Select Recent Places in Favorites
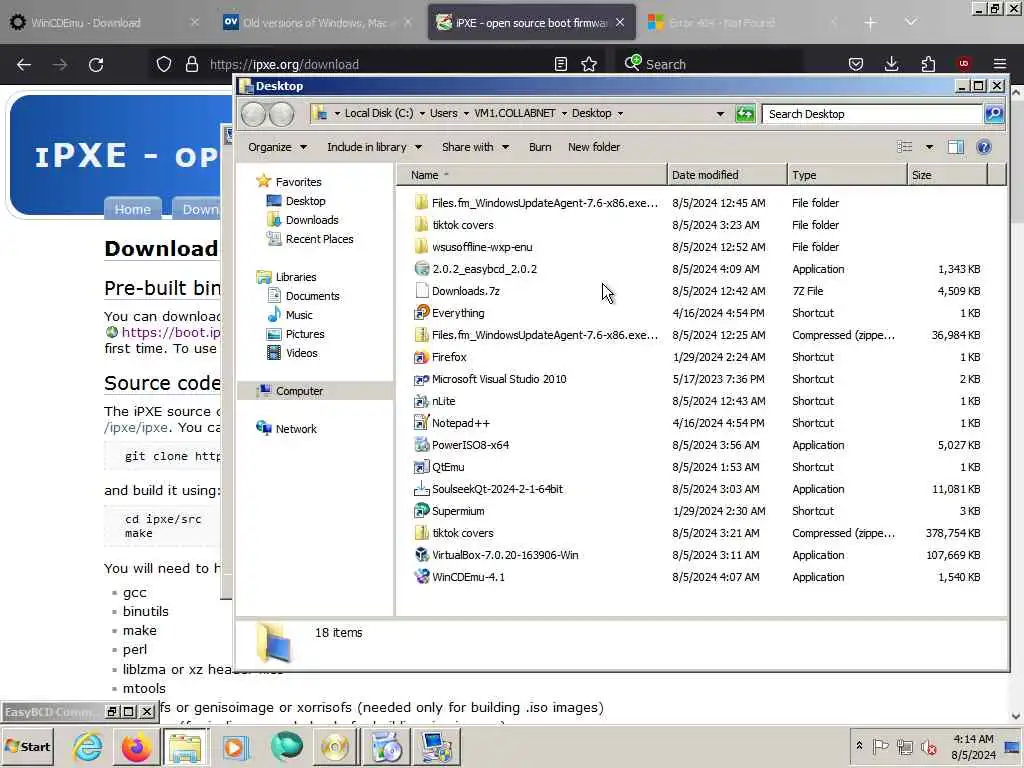The width and height of the screenshot is (1024, 768). 319,239
